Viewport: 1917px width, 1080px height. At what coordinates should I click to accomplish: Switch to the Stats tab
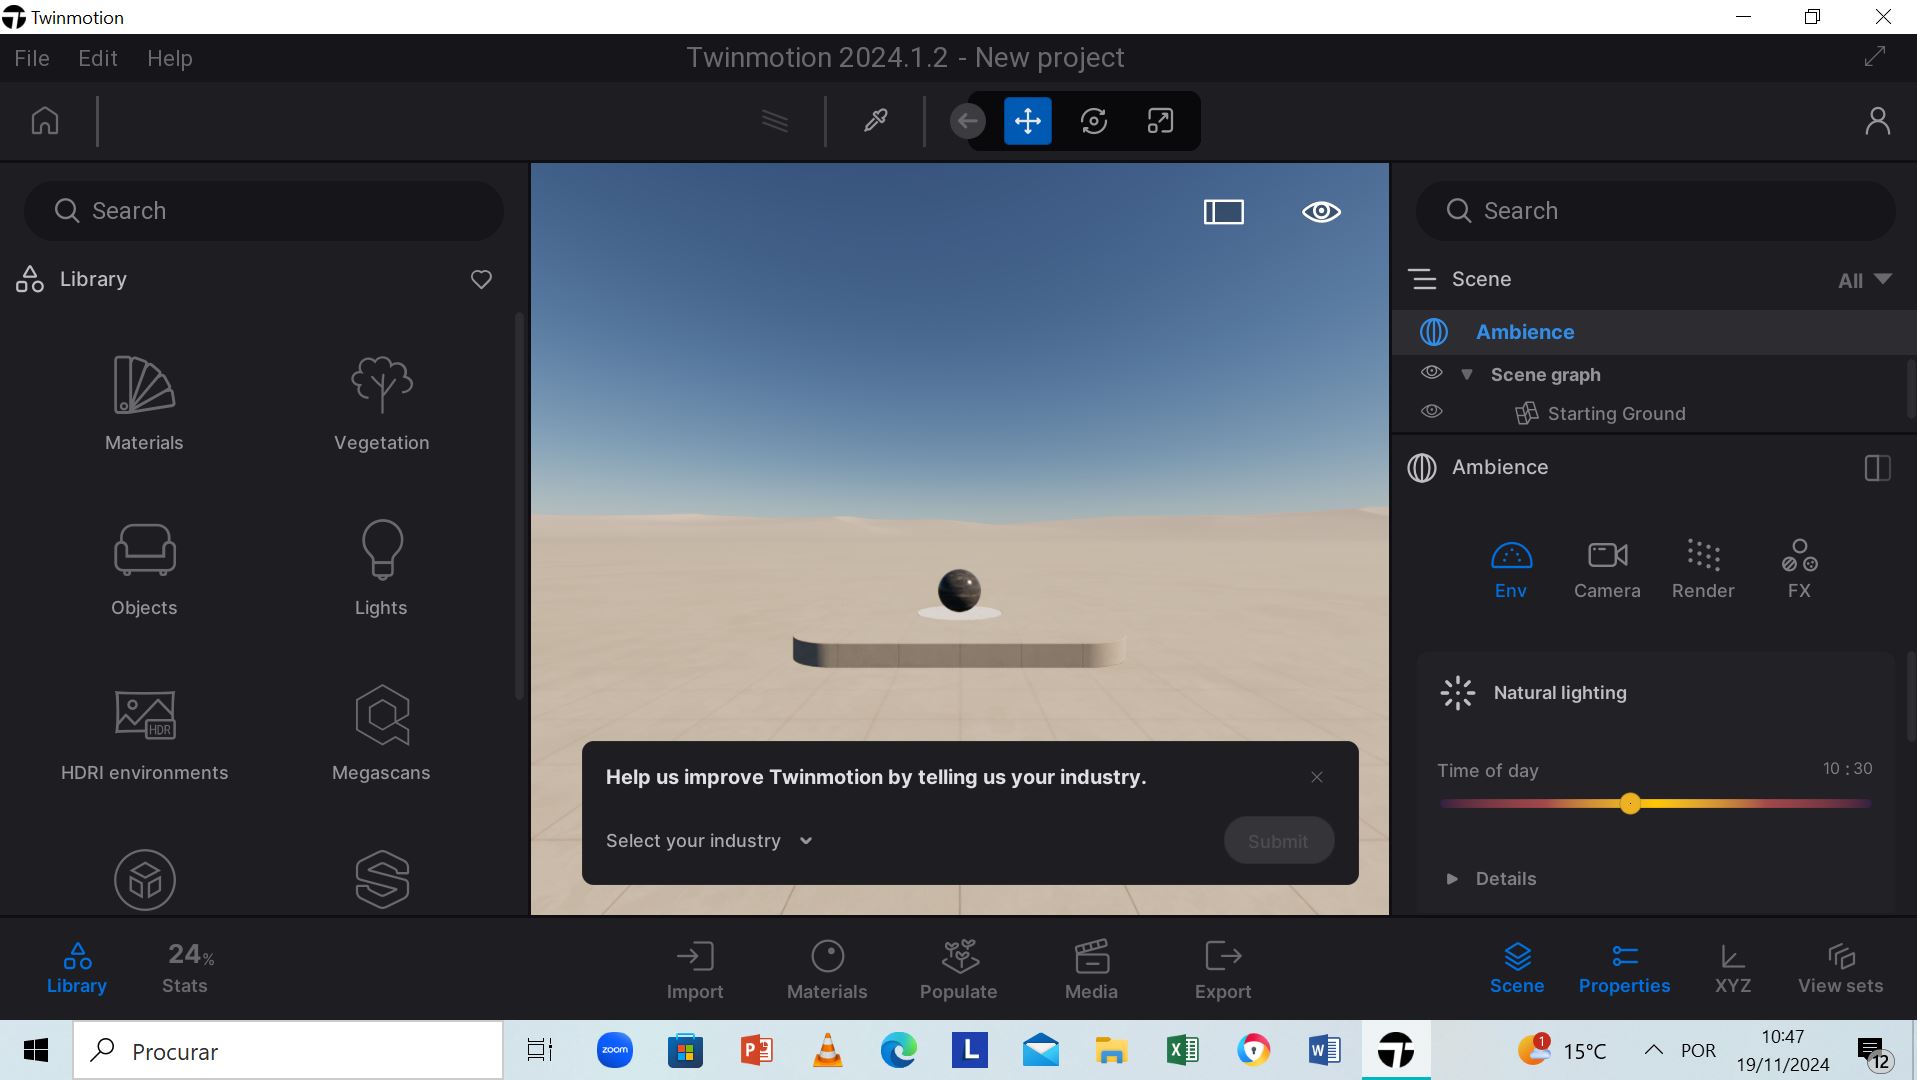186,968
